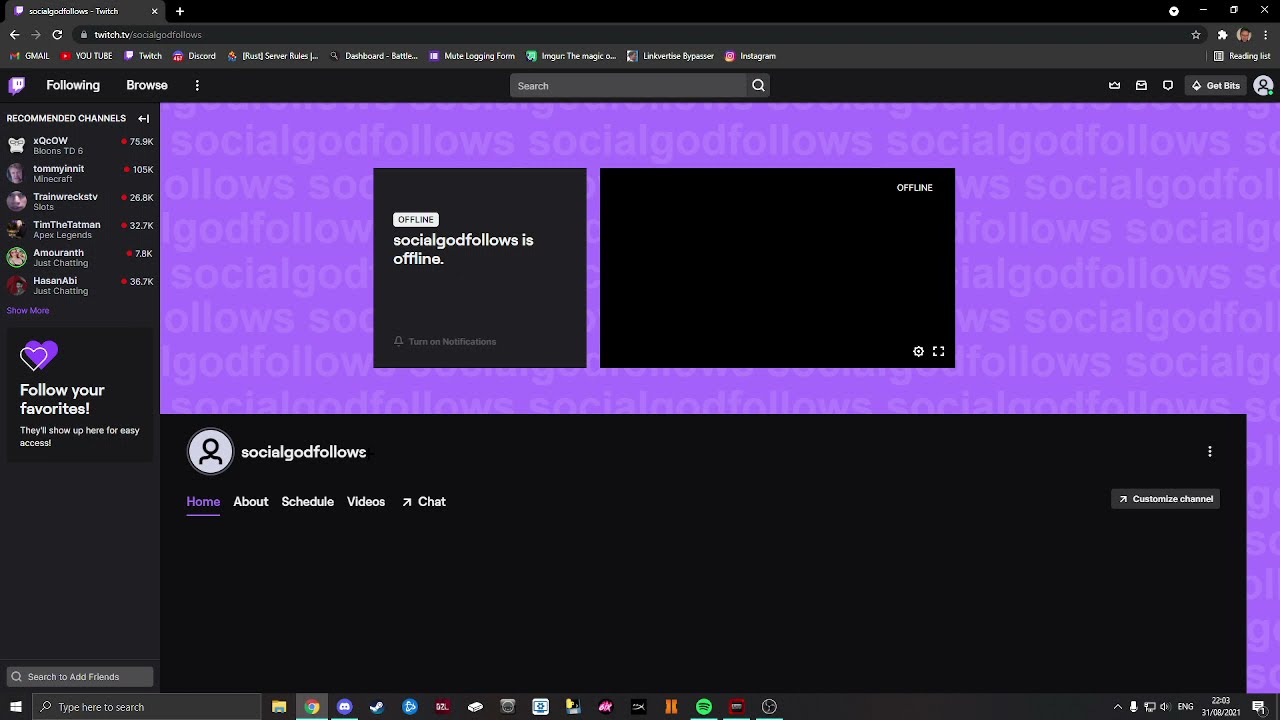
Task: Click the magnifier search button
Action: coord(758,86)
